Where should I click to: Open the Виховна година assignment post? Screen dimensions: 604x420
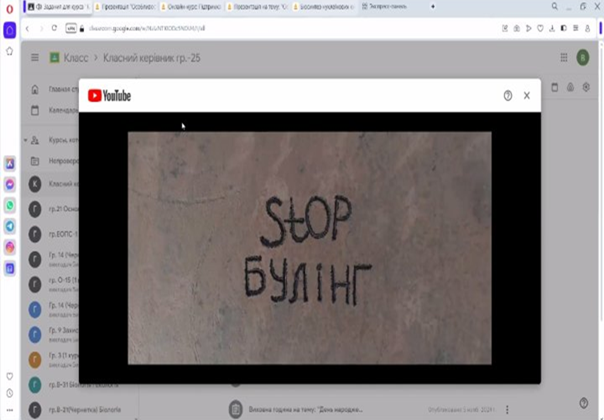click(305, 409)
